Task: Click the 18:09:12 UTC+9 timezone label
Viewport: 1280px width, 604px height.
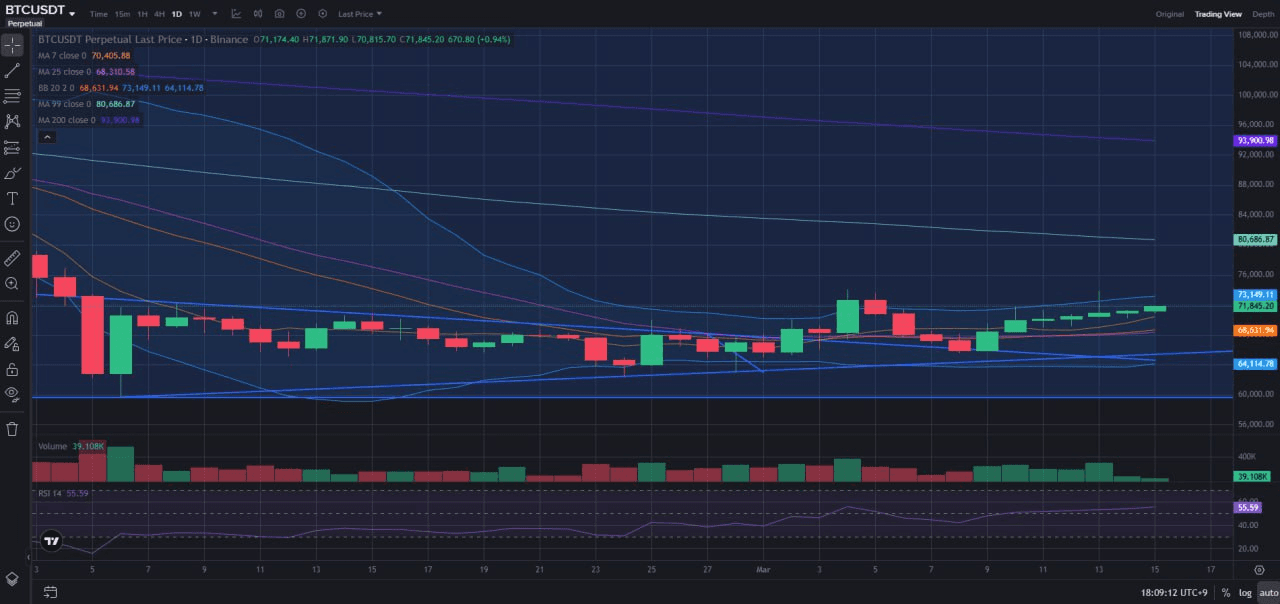Action: click(1173, 593)
